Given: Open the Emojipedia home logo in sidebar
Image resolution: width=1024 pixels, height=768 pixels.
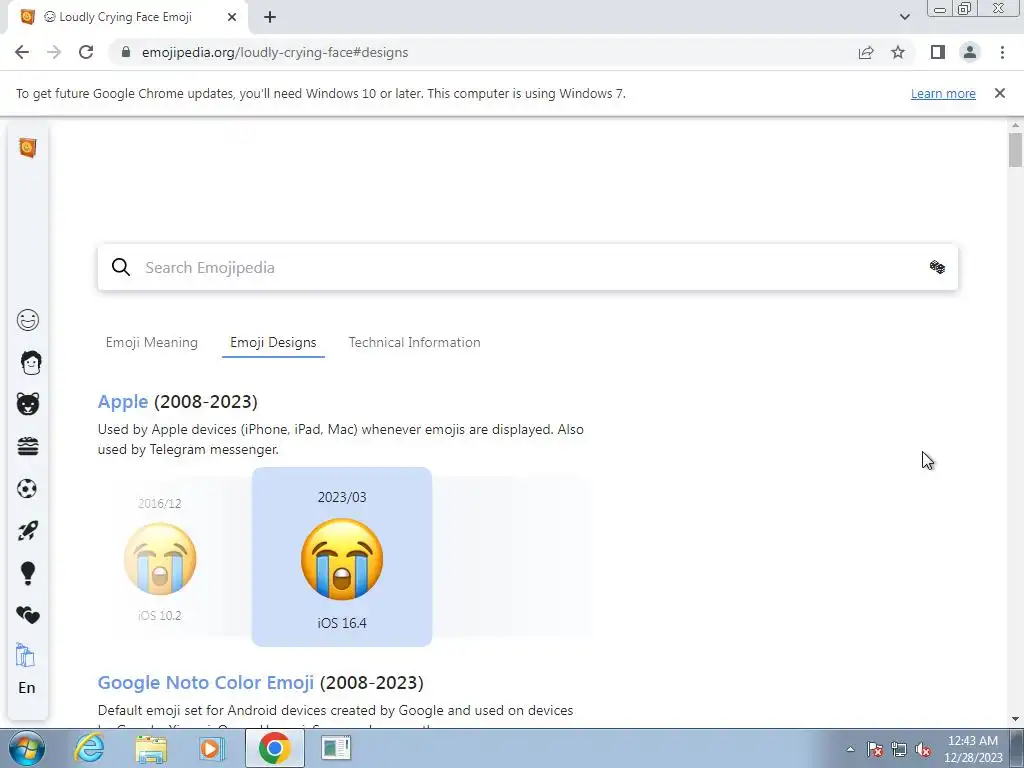Looking at the screenshot, I should 27,148.
